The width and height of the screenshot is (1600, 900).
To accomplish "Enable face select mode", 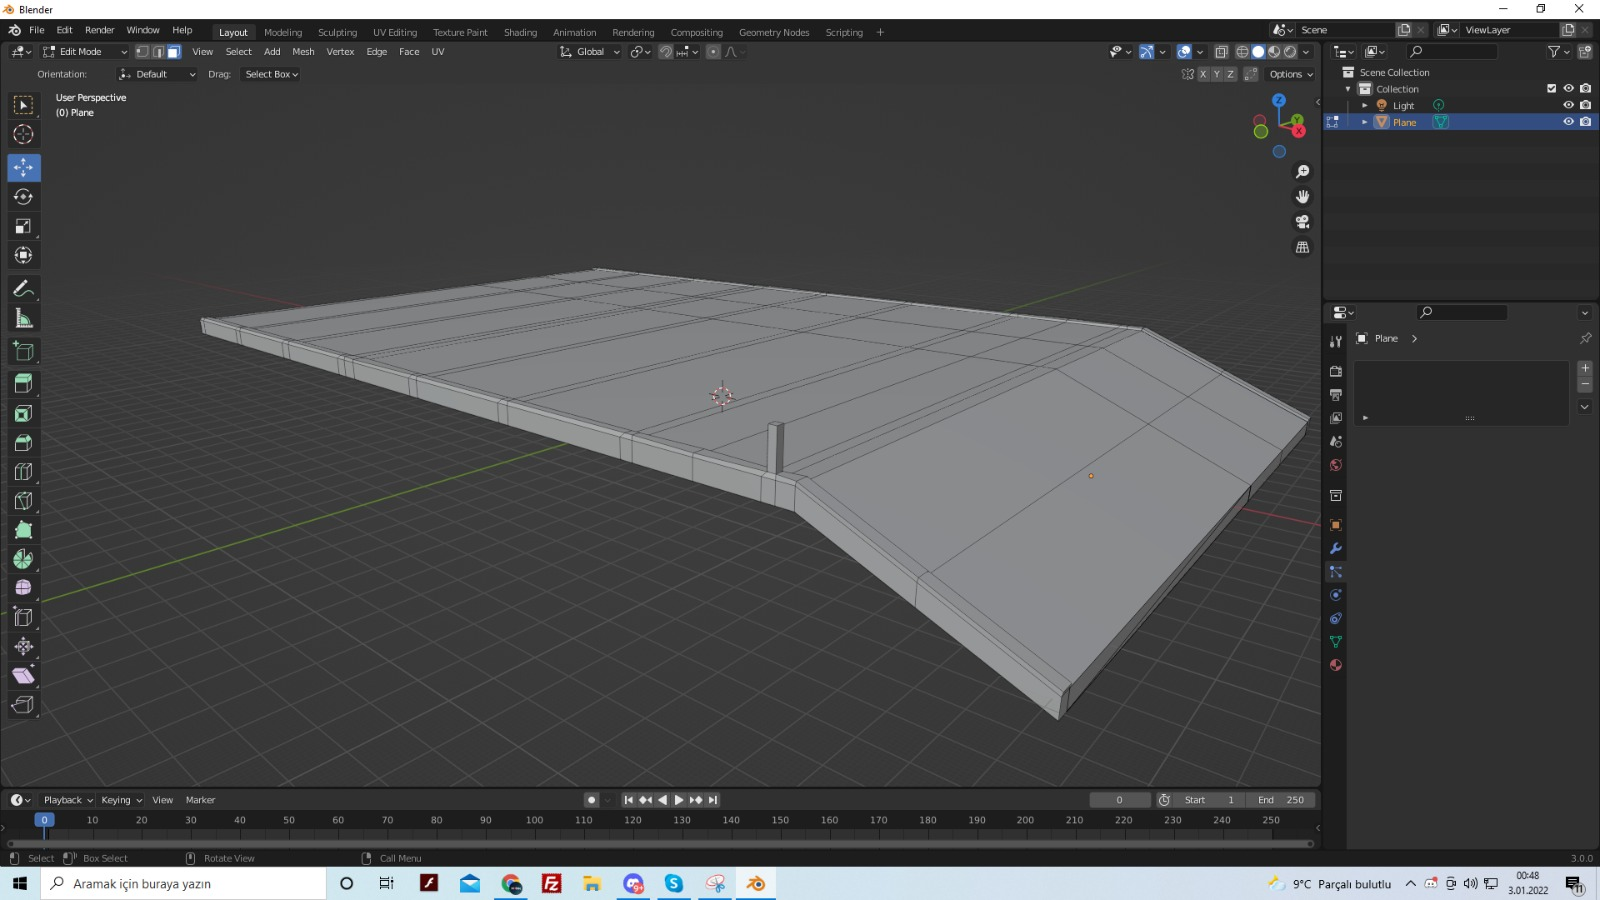I will pos(173,52).
